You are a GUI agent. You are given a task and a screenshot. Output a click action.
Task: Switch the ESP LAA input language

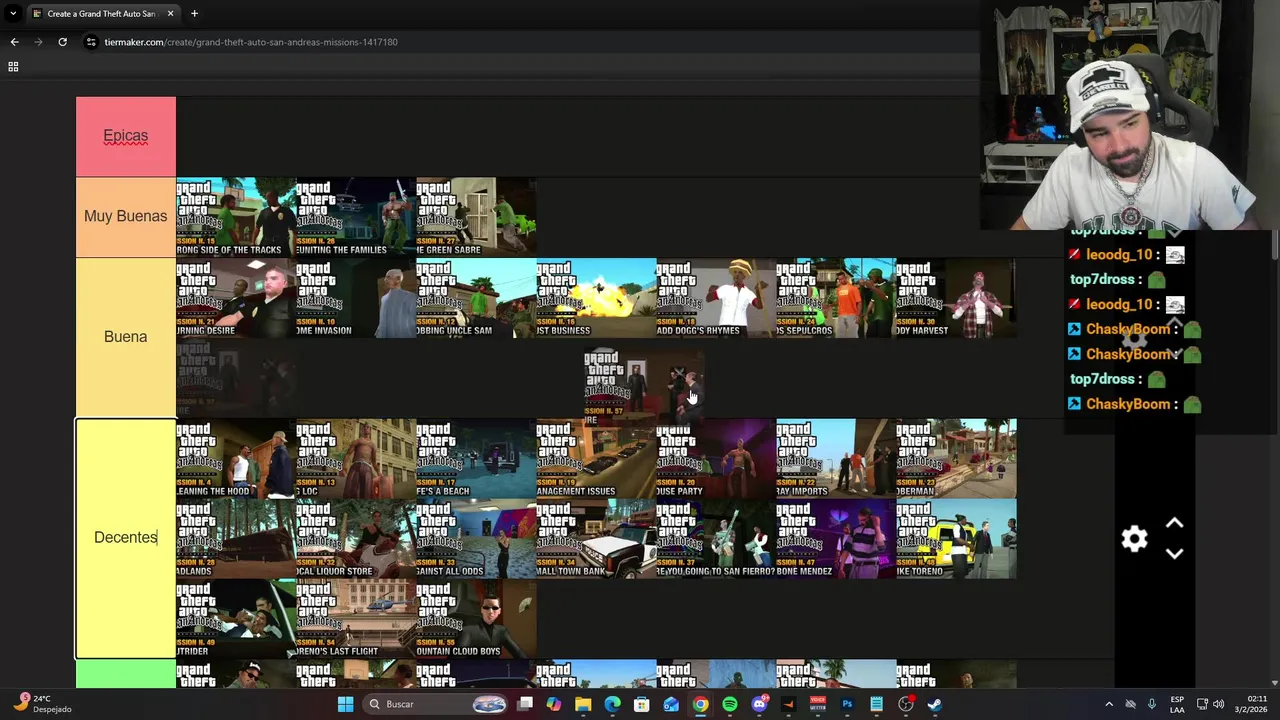[x=1177, y=704]
